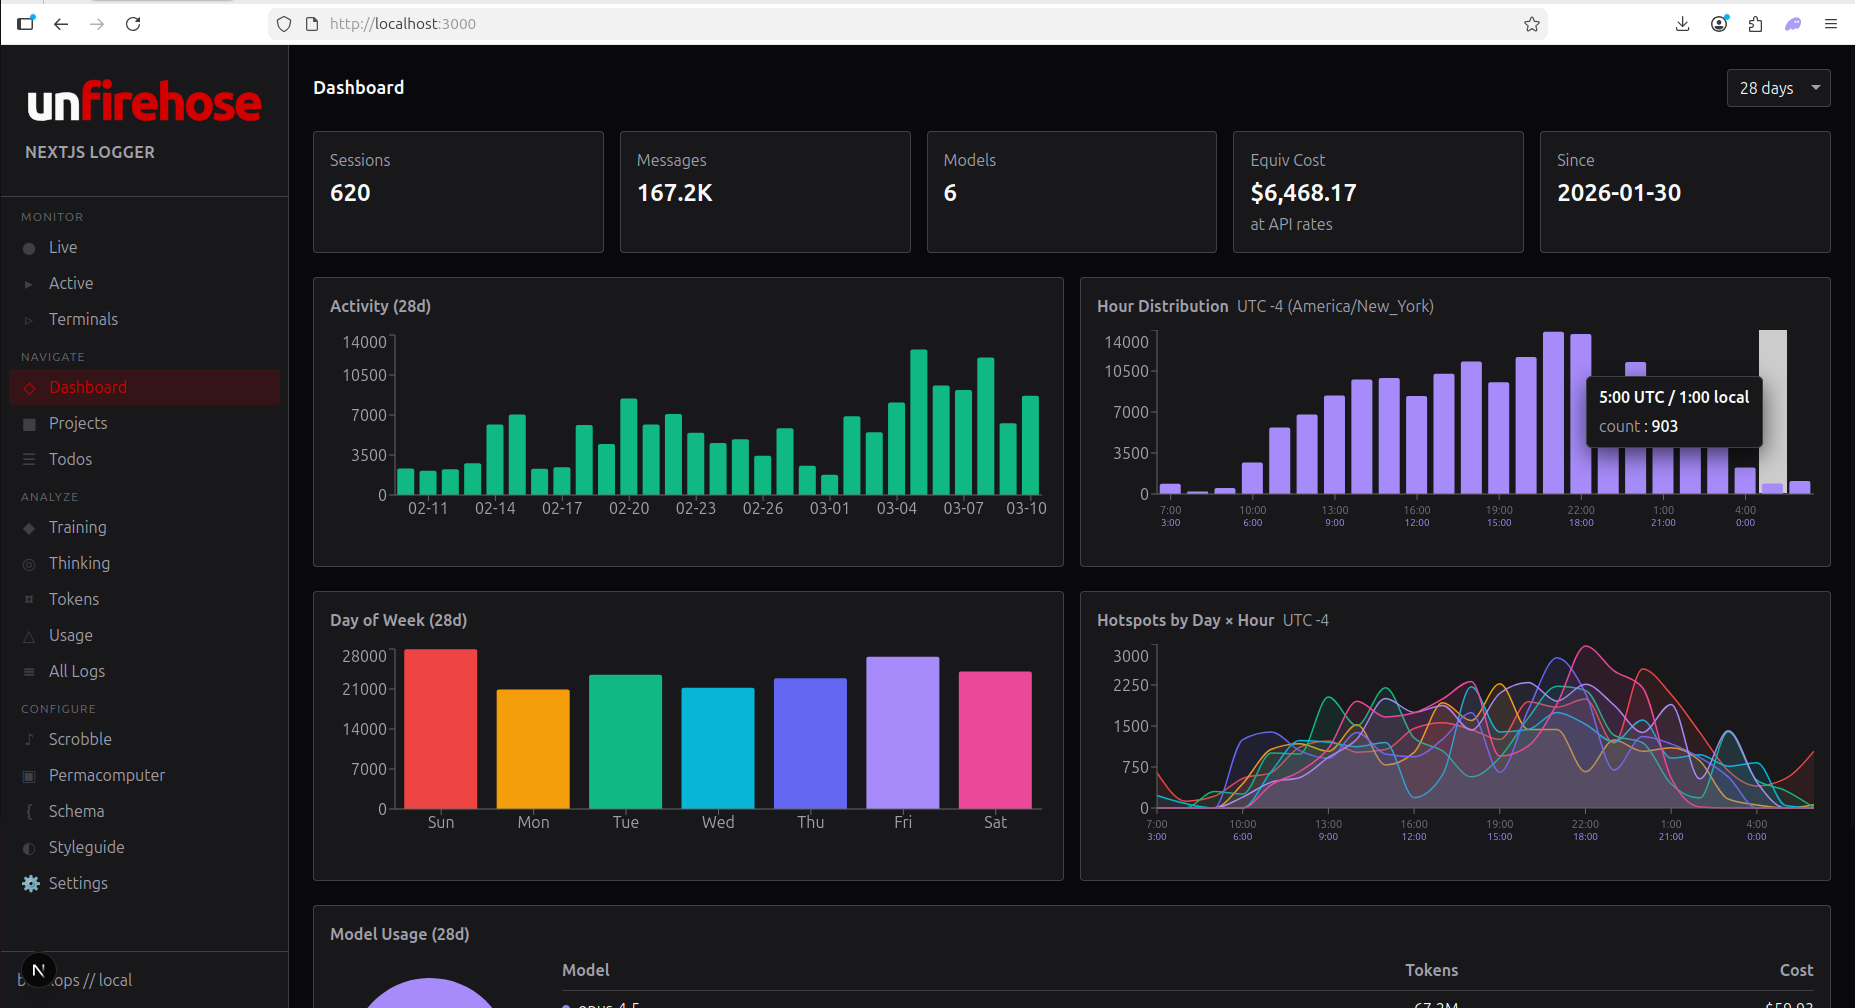Screen dimensions: 1855x1008
Task: Click the Usage triangle icon
Action: pyautogui.click(x=29, y=636)
